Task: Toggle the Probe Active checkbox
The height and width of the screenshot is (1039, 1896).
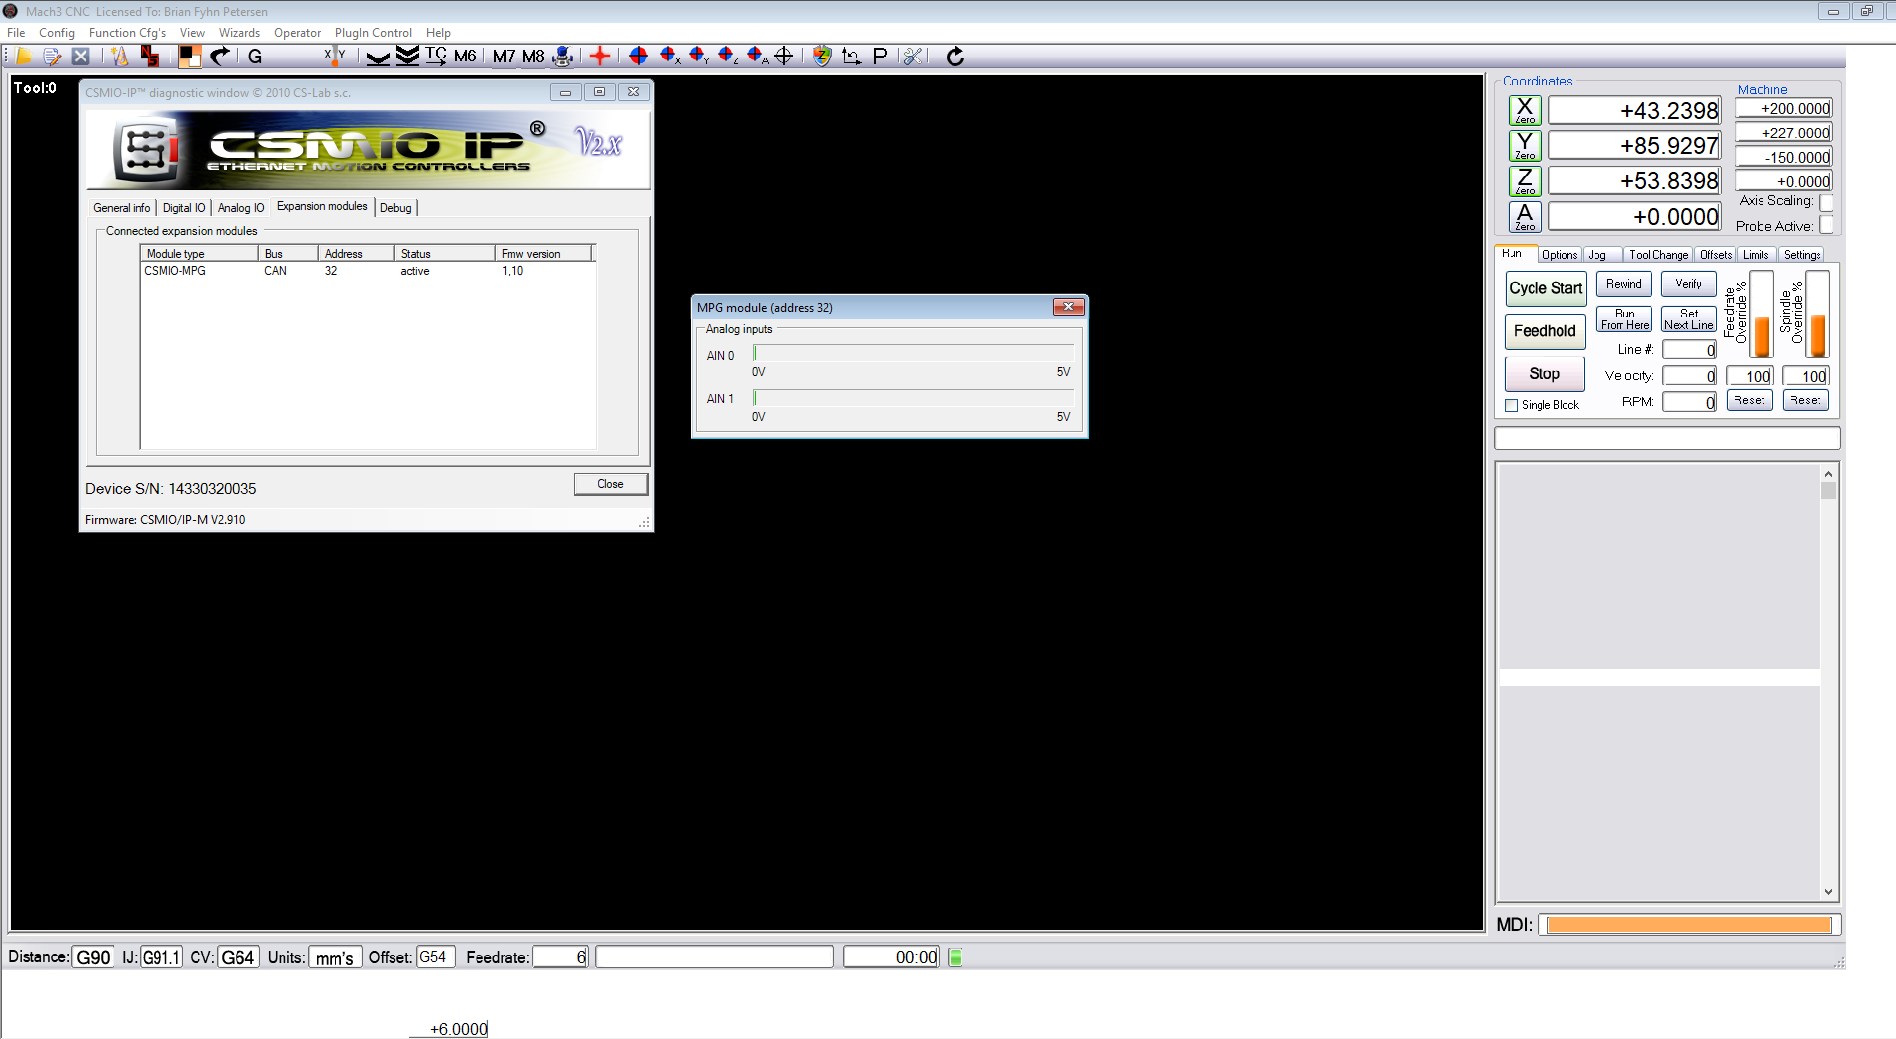Action: click(1826, 226)
